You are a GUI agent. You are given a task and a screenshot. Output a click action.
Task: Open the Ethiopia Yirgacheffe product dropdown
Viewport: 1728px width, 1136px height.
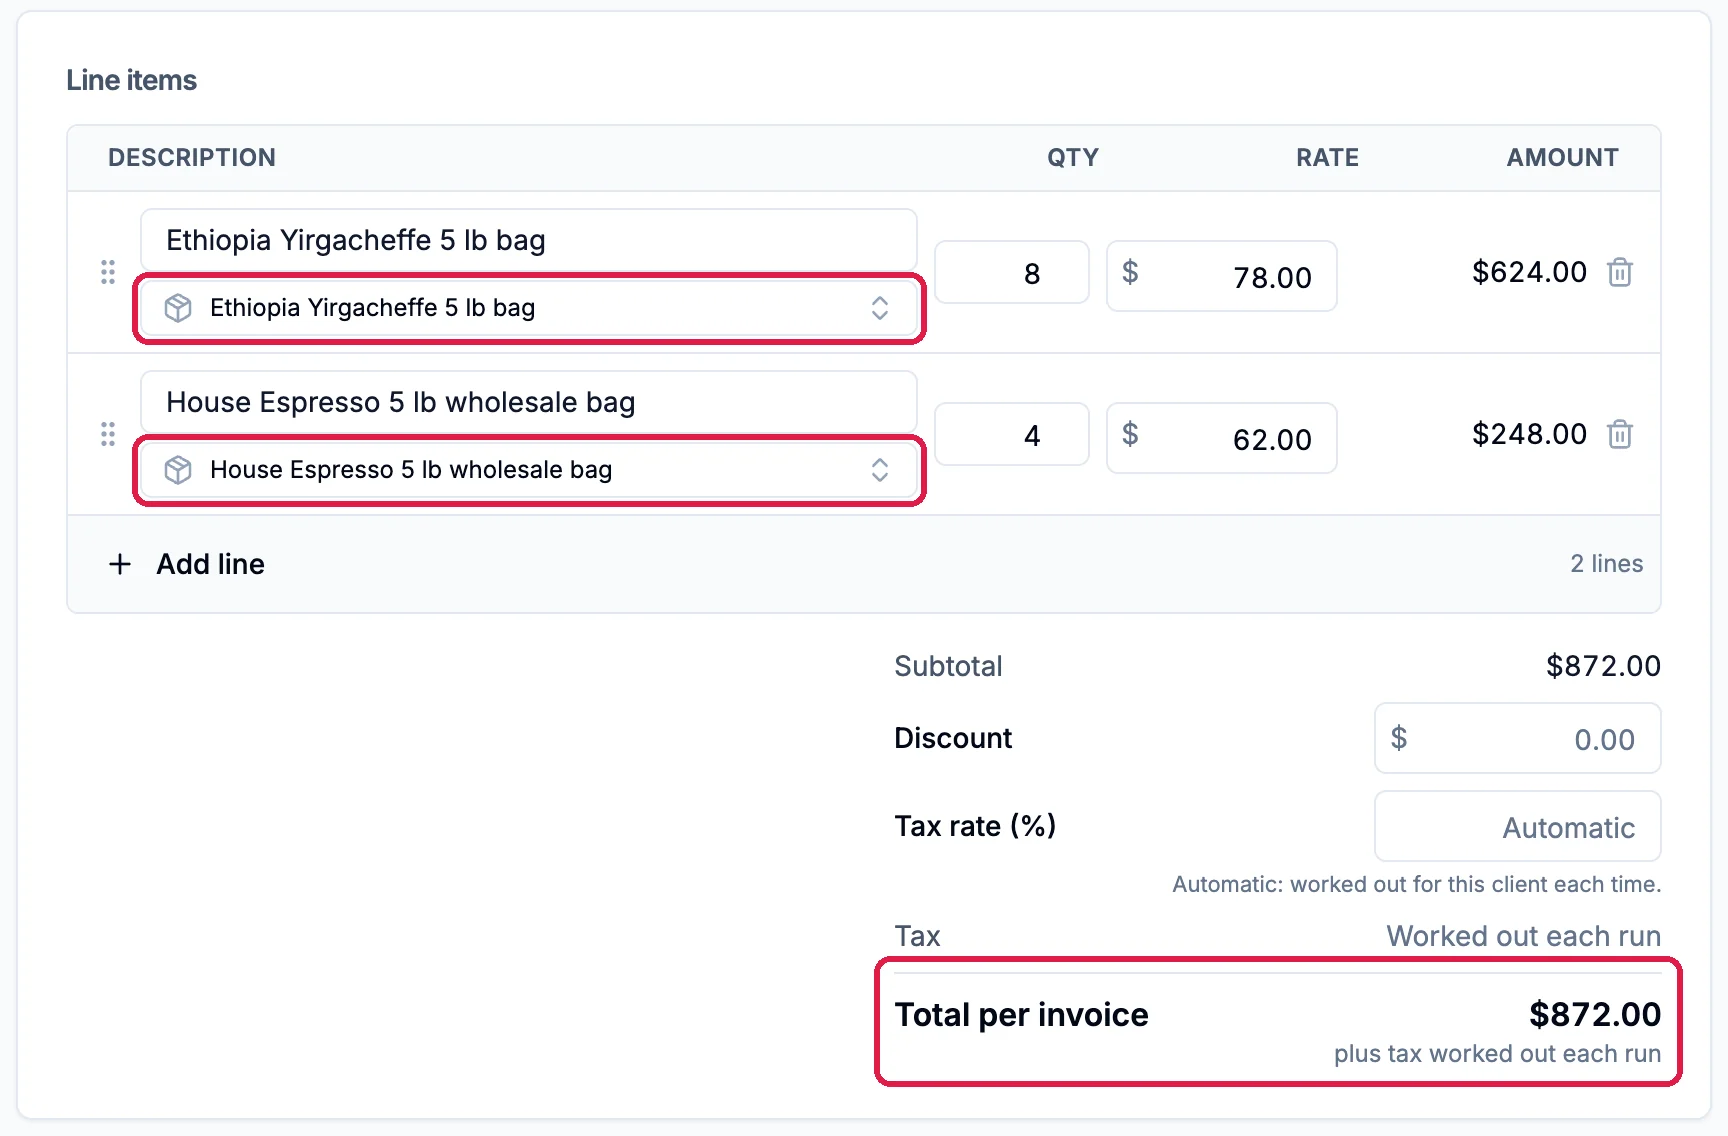[529, 308]
